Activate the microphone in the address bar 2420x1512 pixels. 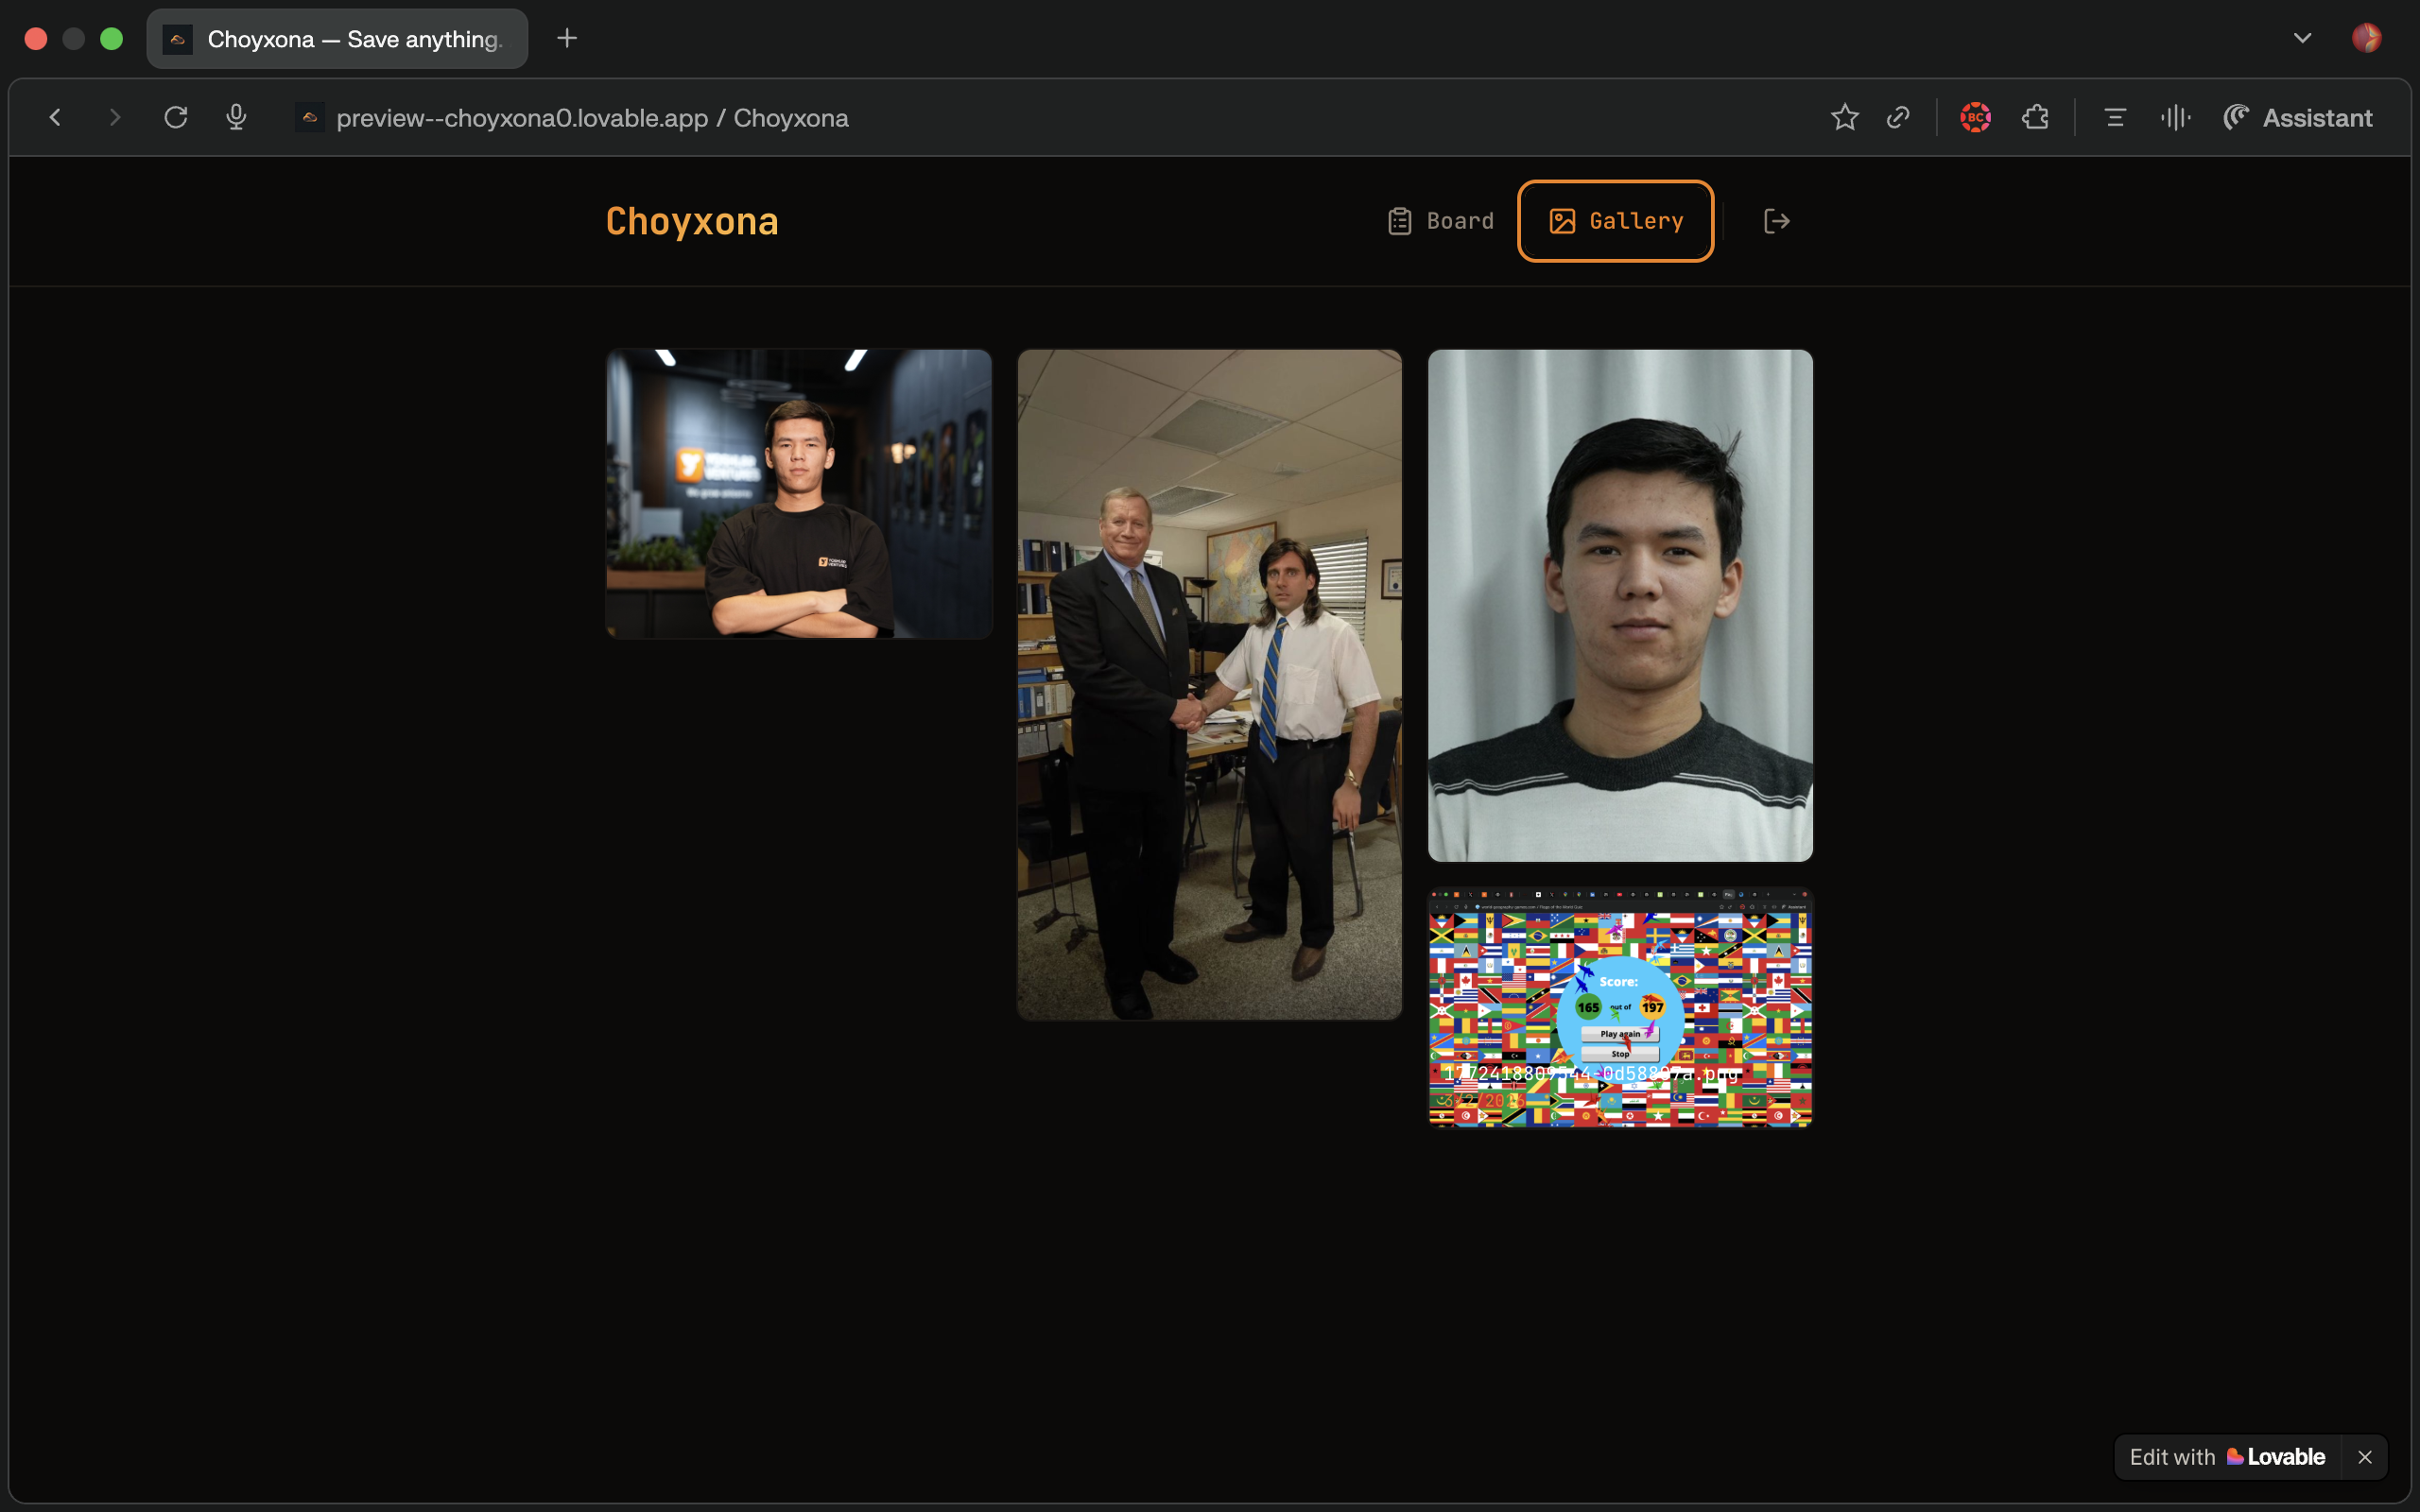click(236, 117)
